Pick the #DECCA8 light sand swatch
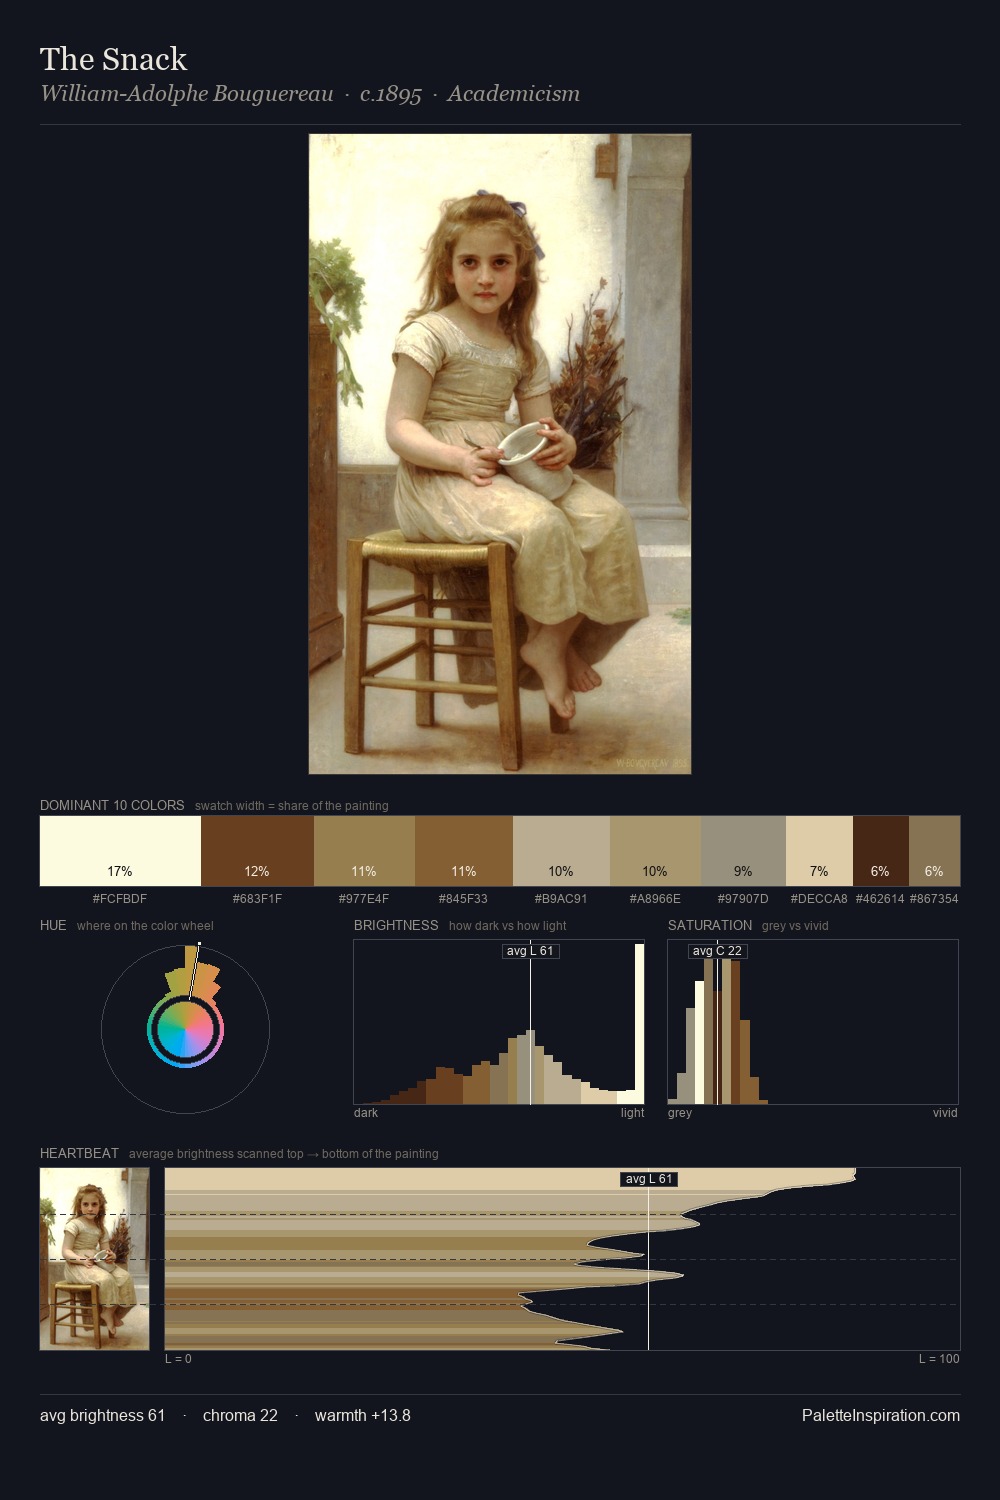Image resolution: width=1000 pixels, height=1500 pixels. coord(819,851)
